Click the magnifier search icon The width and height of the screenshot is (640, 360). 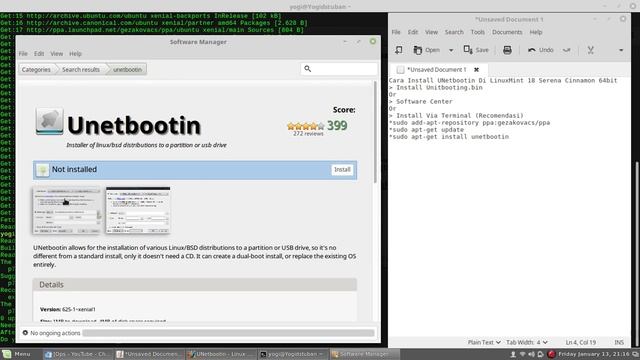click(308, 69)
